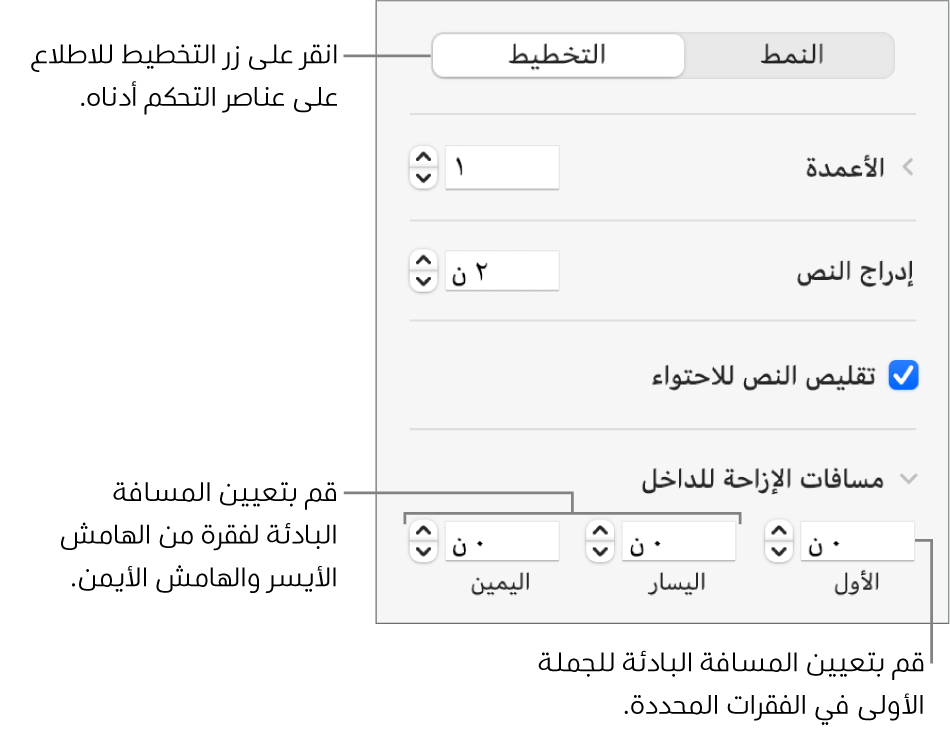Screen dimensions: 950x734
Task: Click the إدراج النص value field
Action: (x=501, y=271)
